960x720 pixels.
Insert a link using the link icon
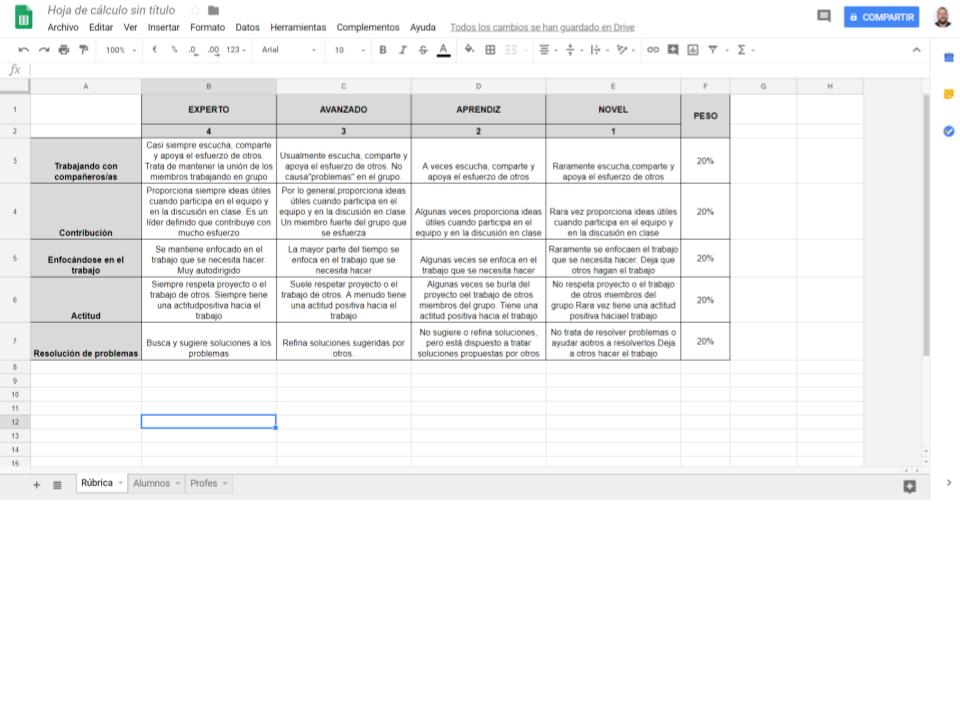653,50
